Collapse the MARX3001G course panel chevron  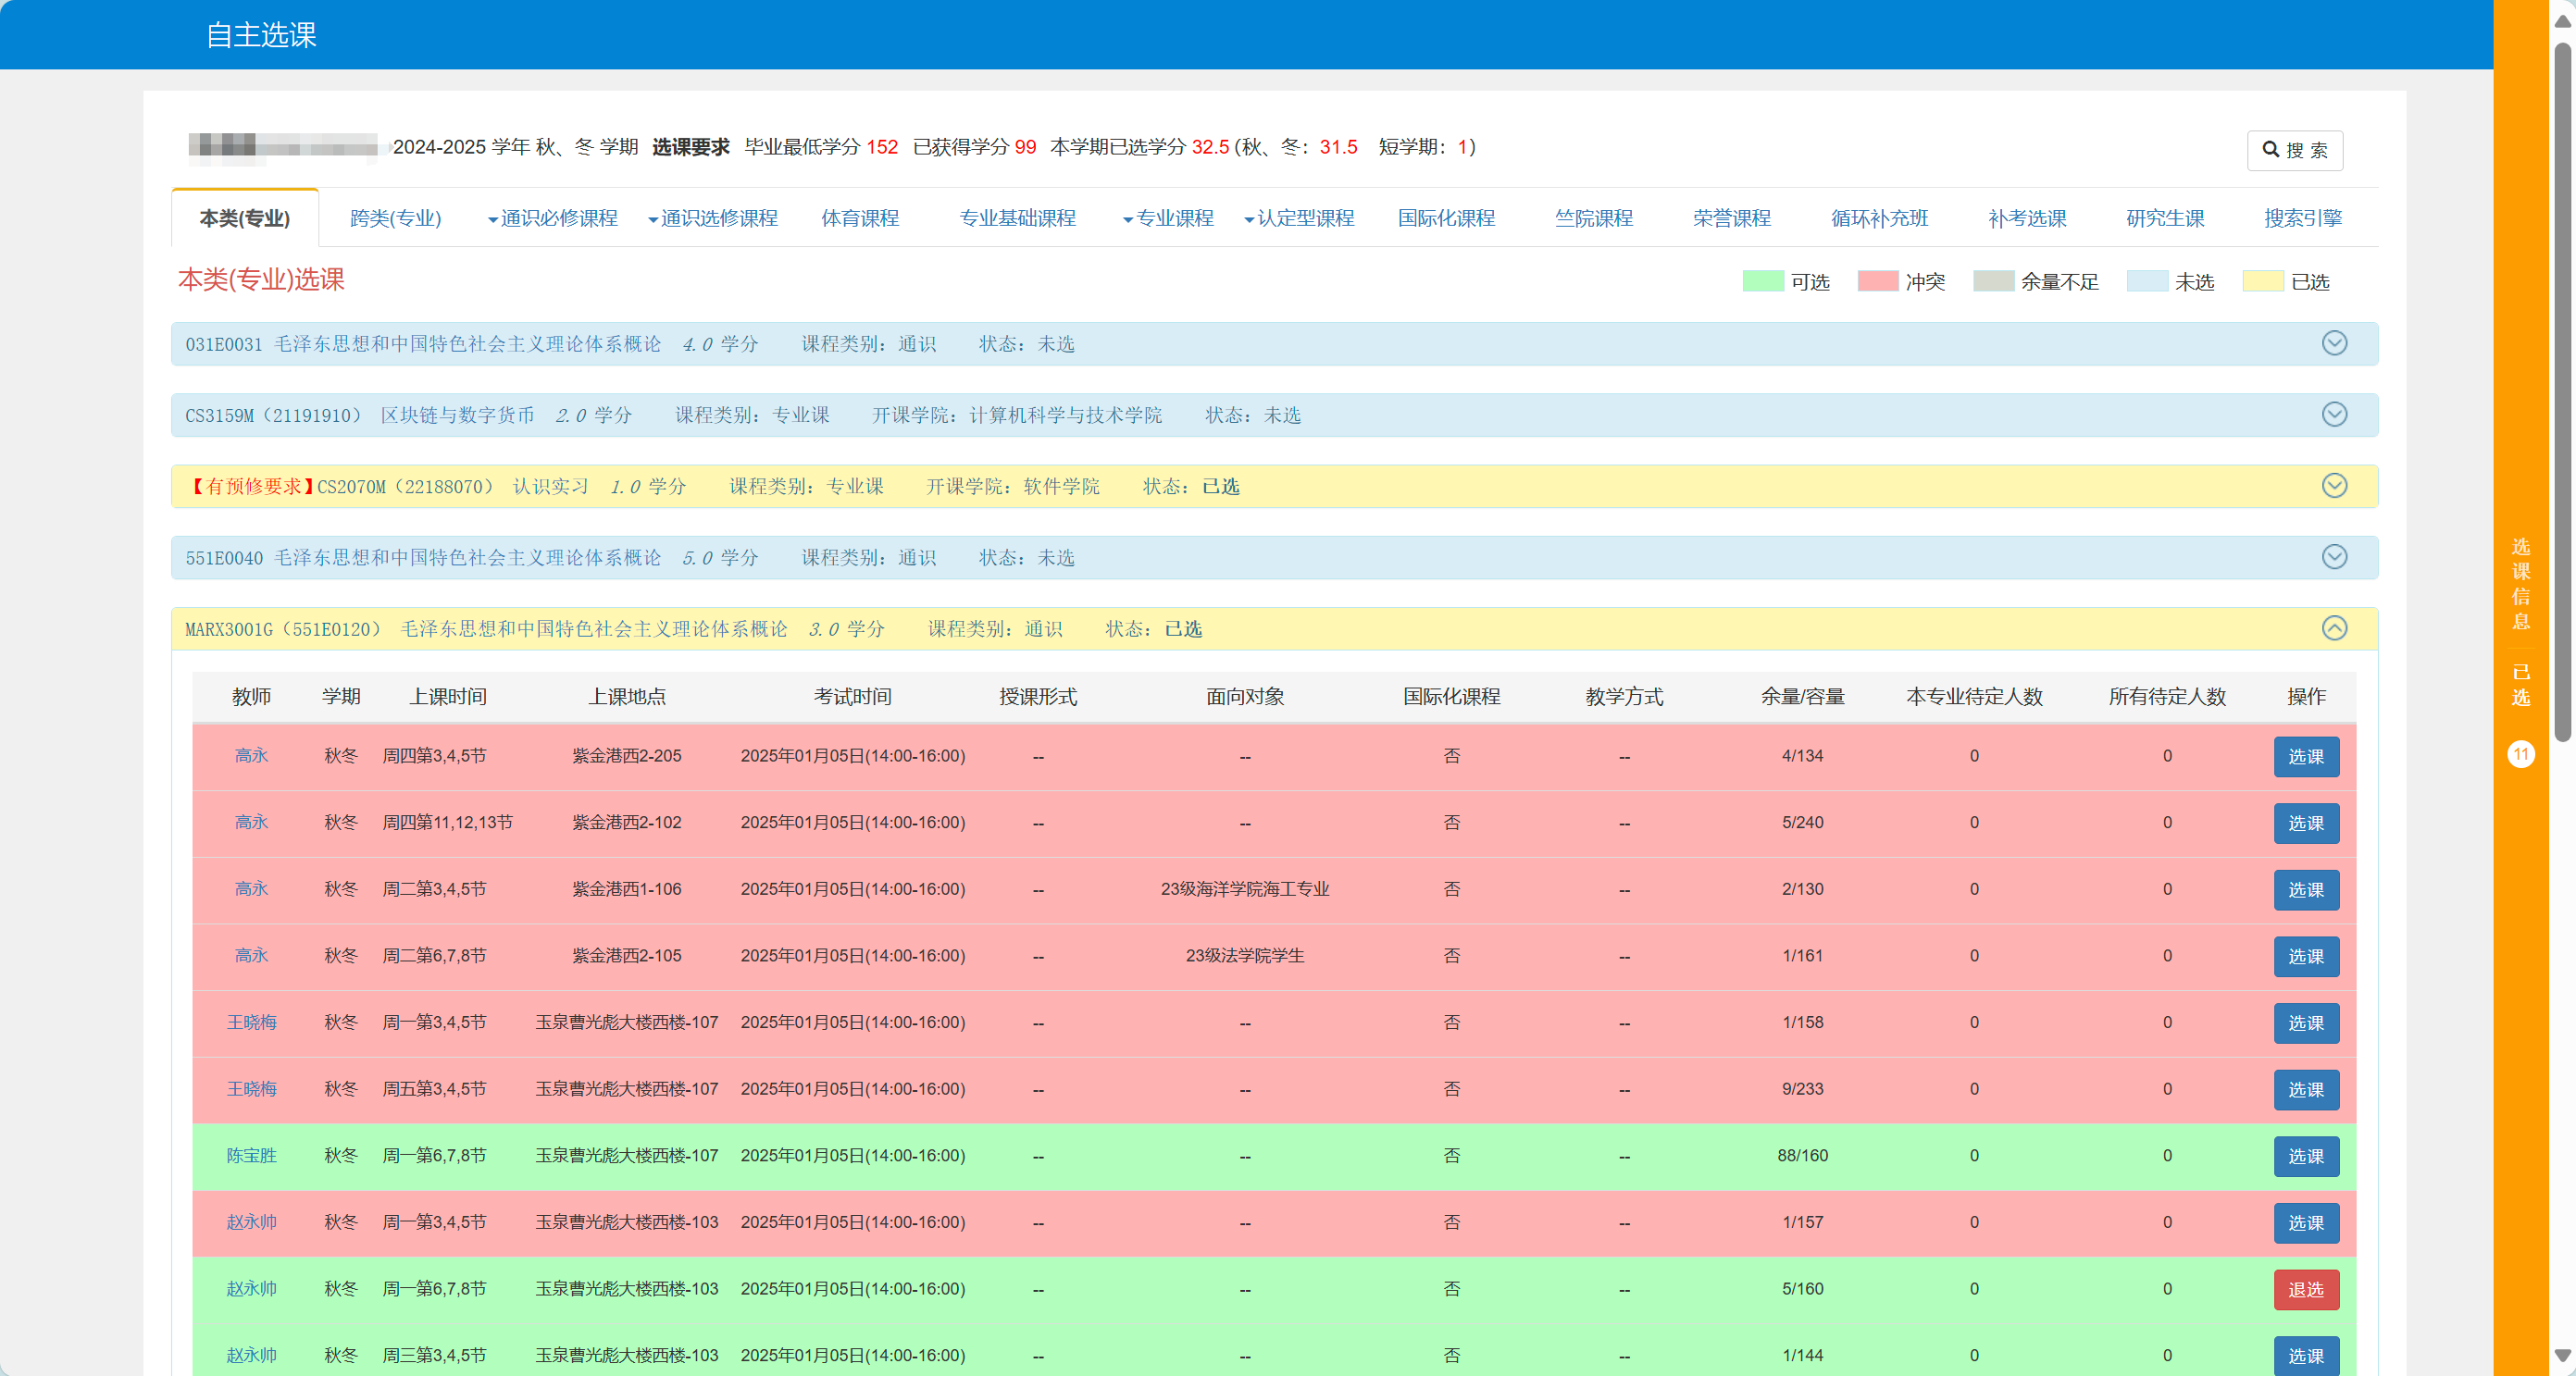(x=2334, y=628)
